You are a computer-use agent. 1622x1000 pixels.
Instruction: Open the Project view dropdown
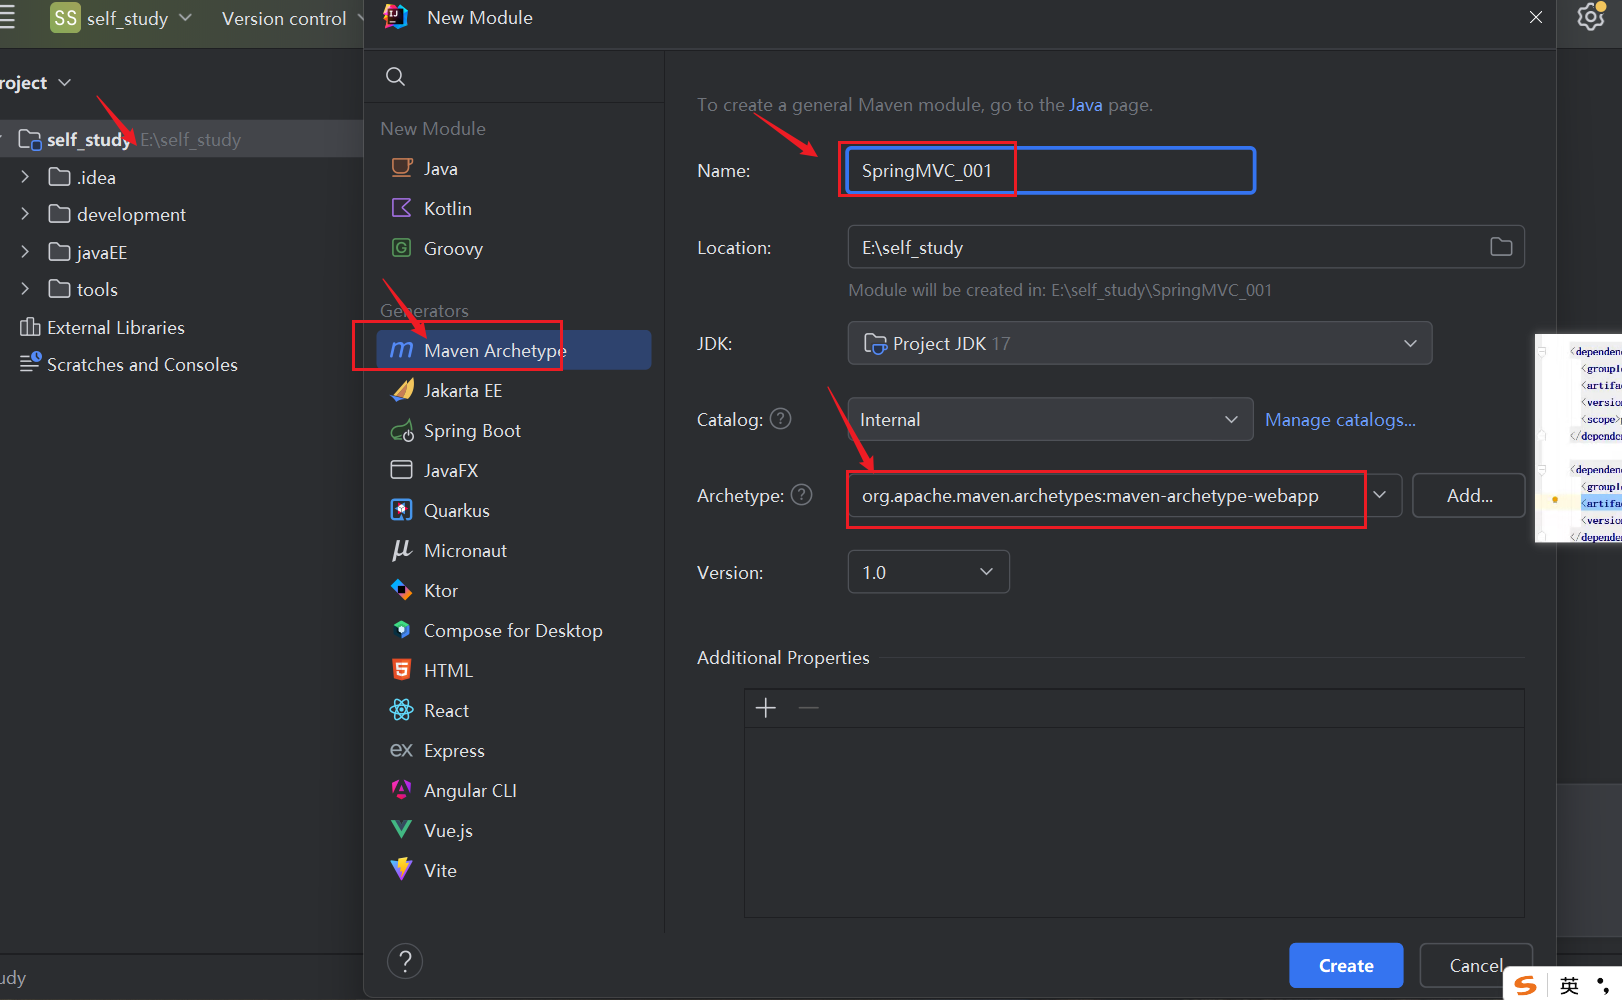tap(36, 83)
